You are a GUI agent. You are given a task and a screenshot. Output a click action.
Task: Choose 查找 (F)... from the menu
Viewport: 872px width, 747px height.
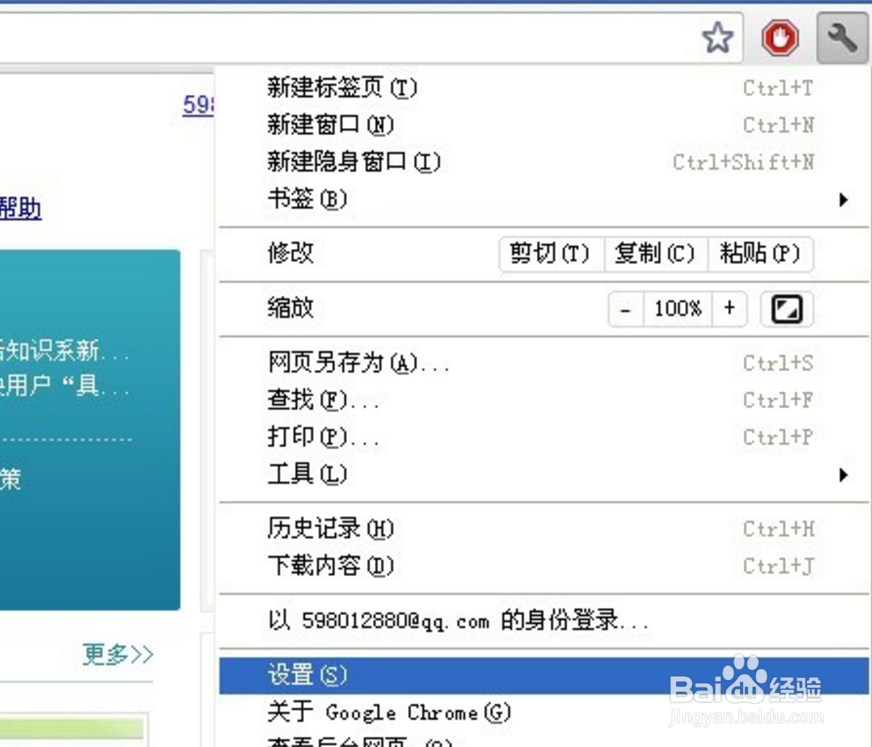pyautogui.click(x=544, y=400)
